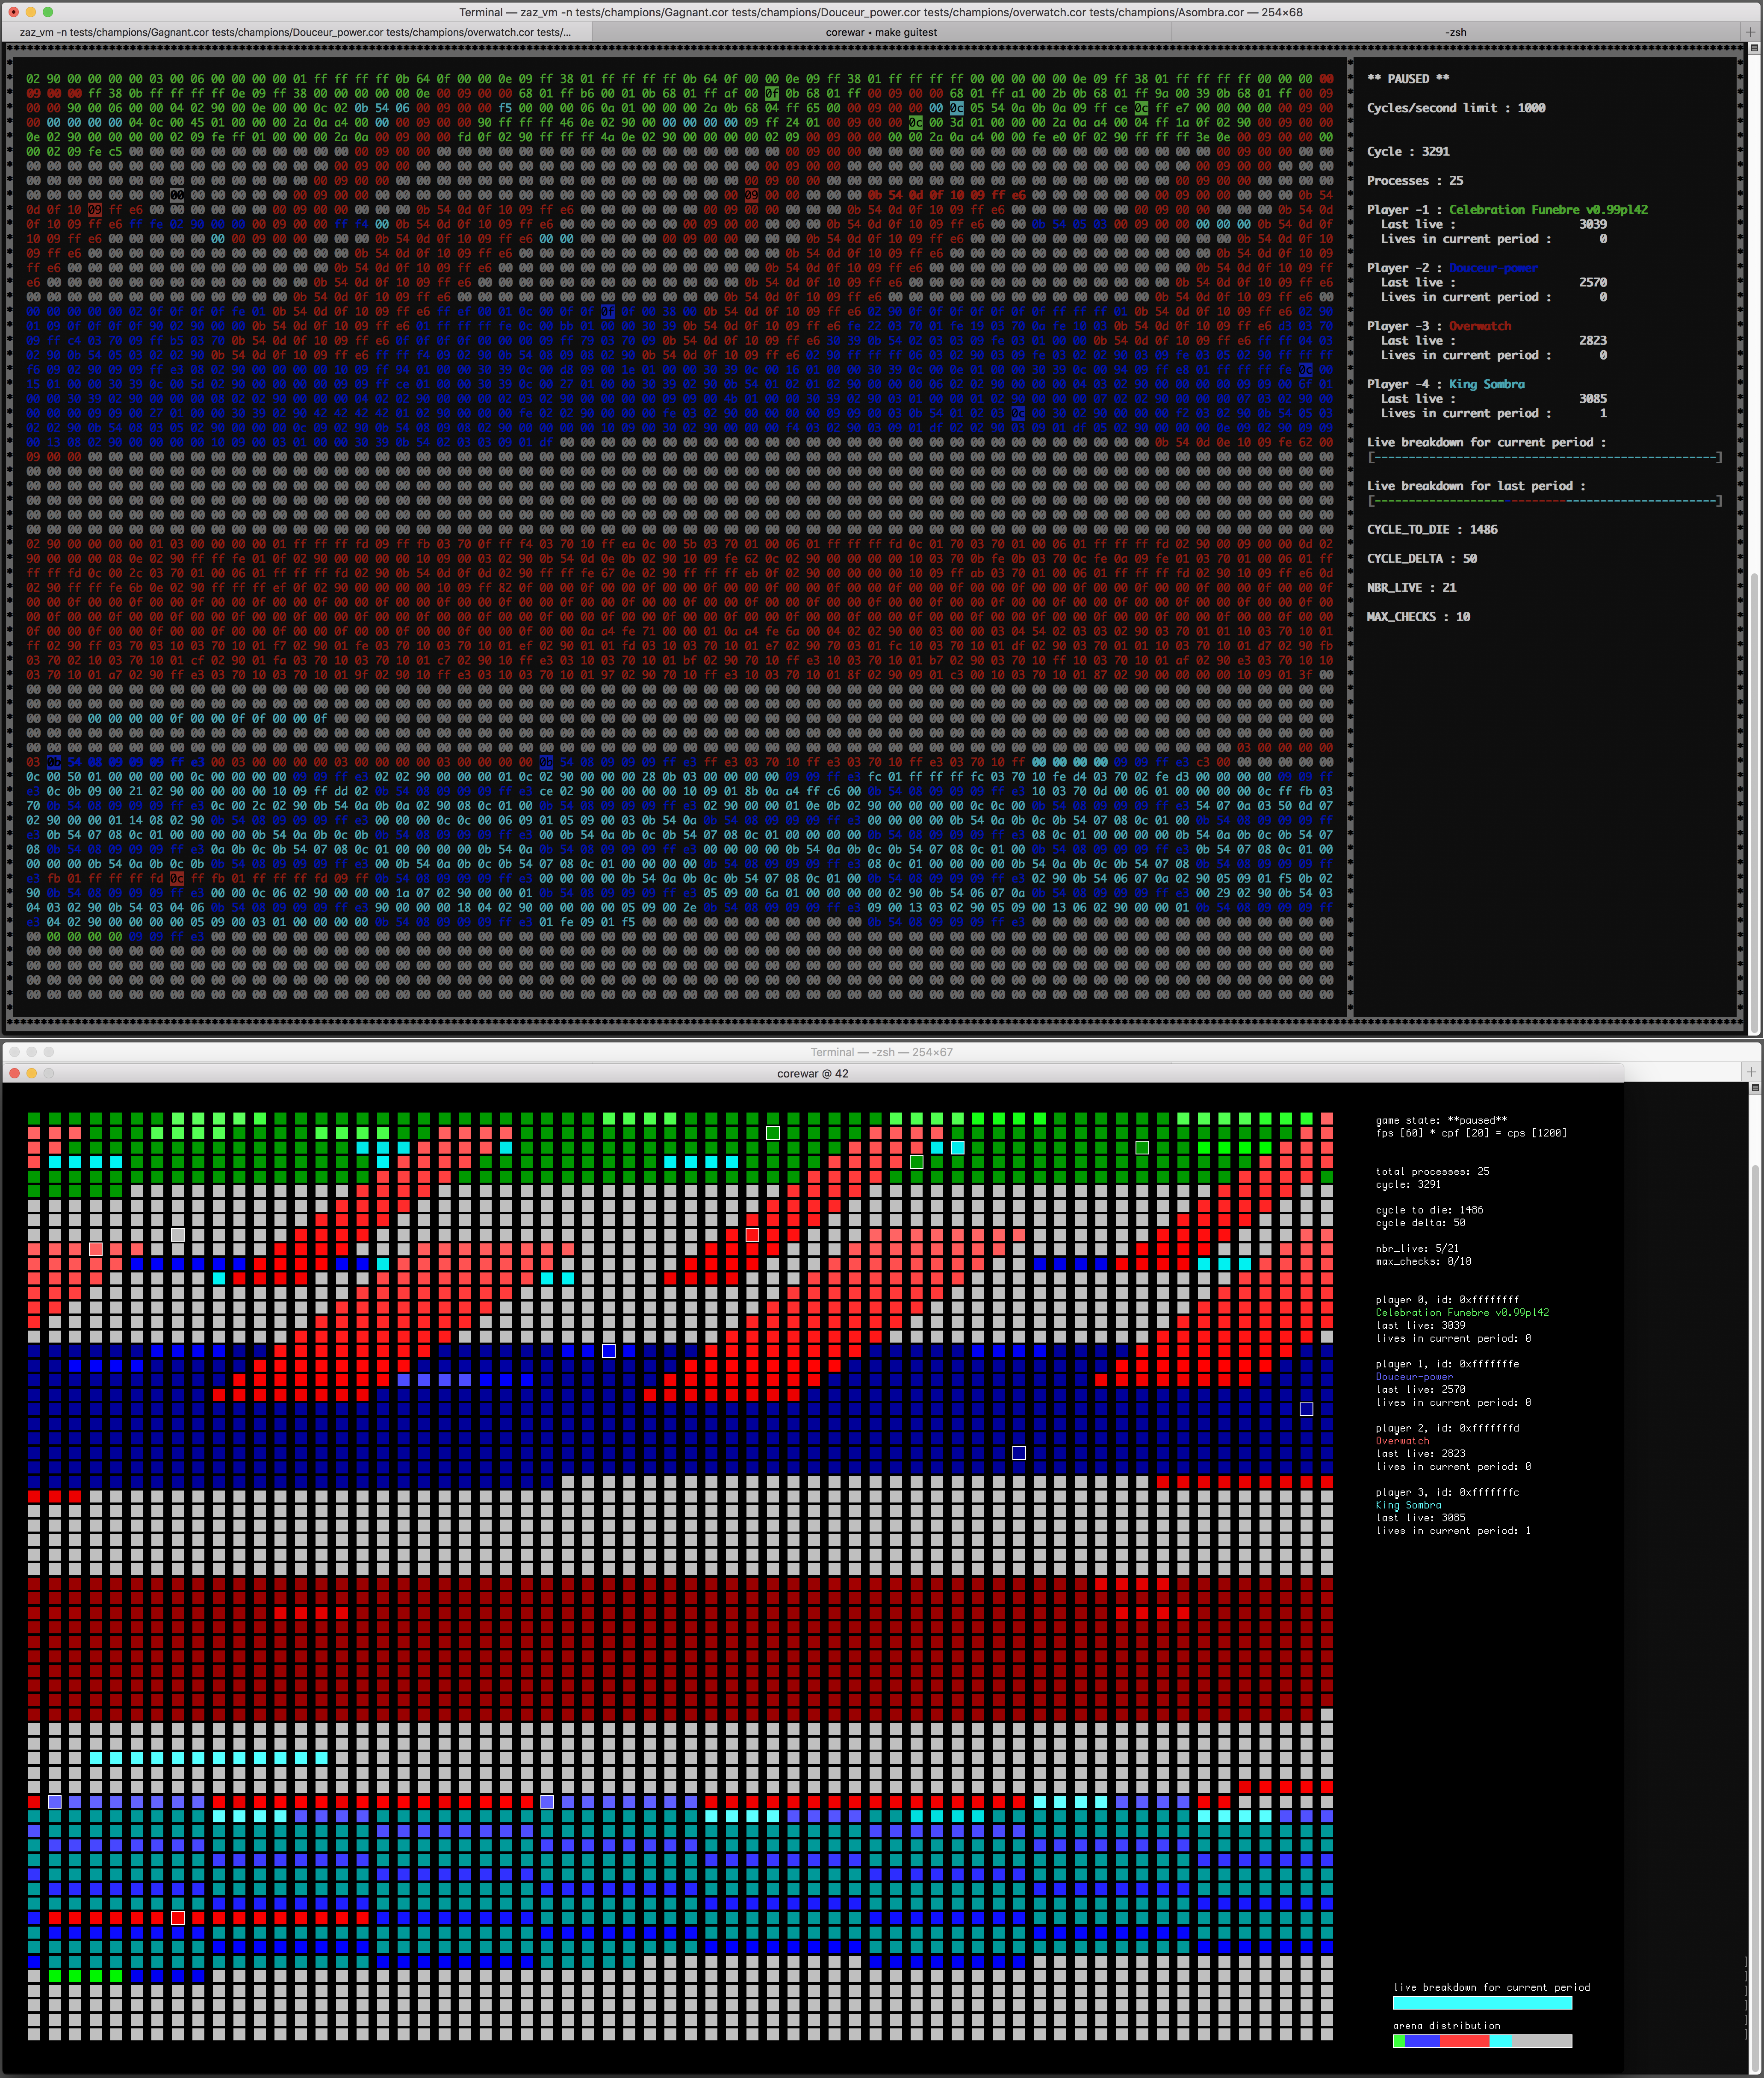Click the green zoom button of the top Terminal
1764x2078 pixels.
[x=48, y=12]
